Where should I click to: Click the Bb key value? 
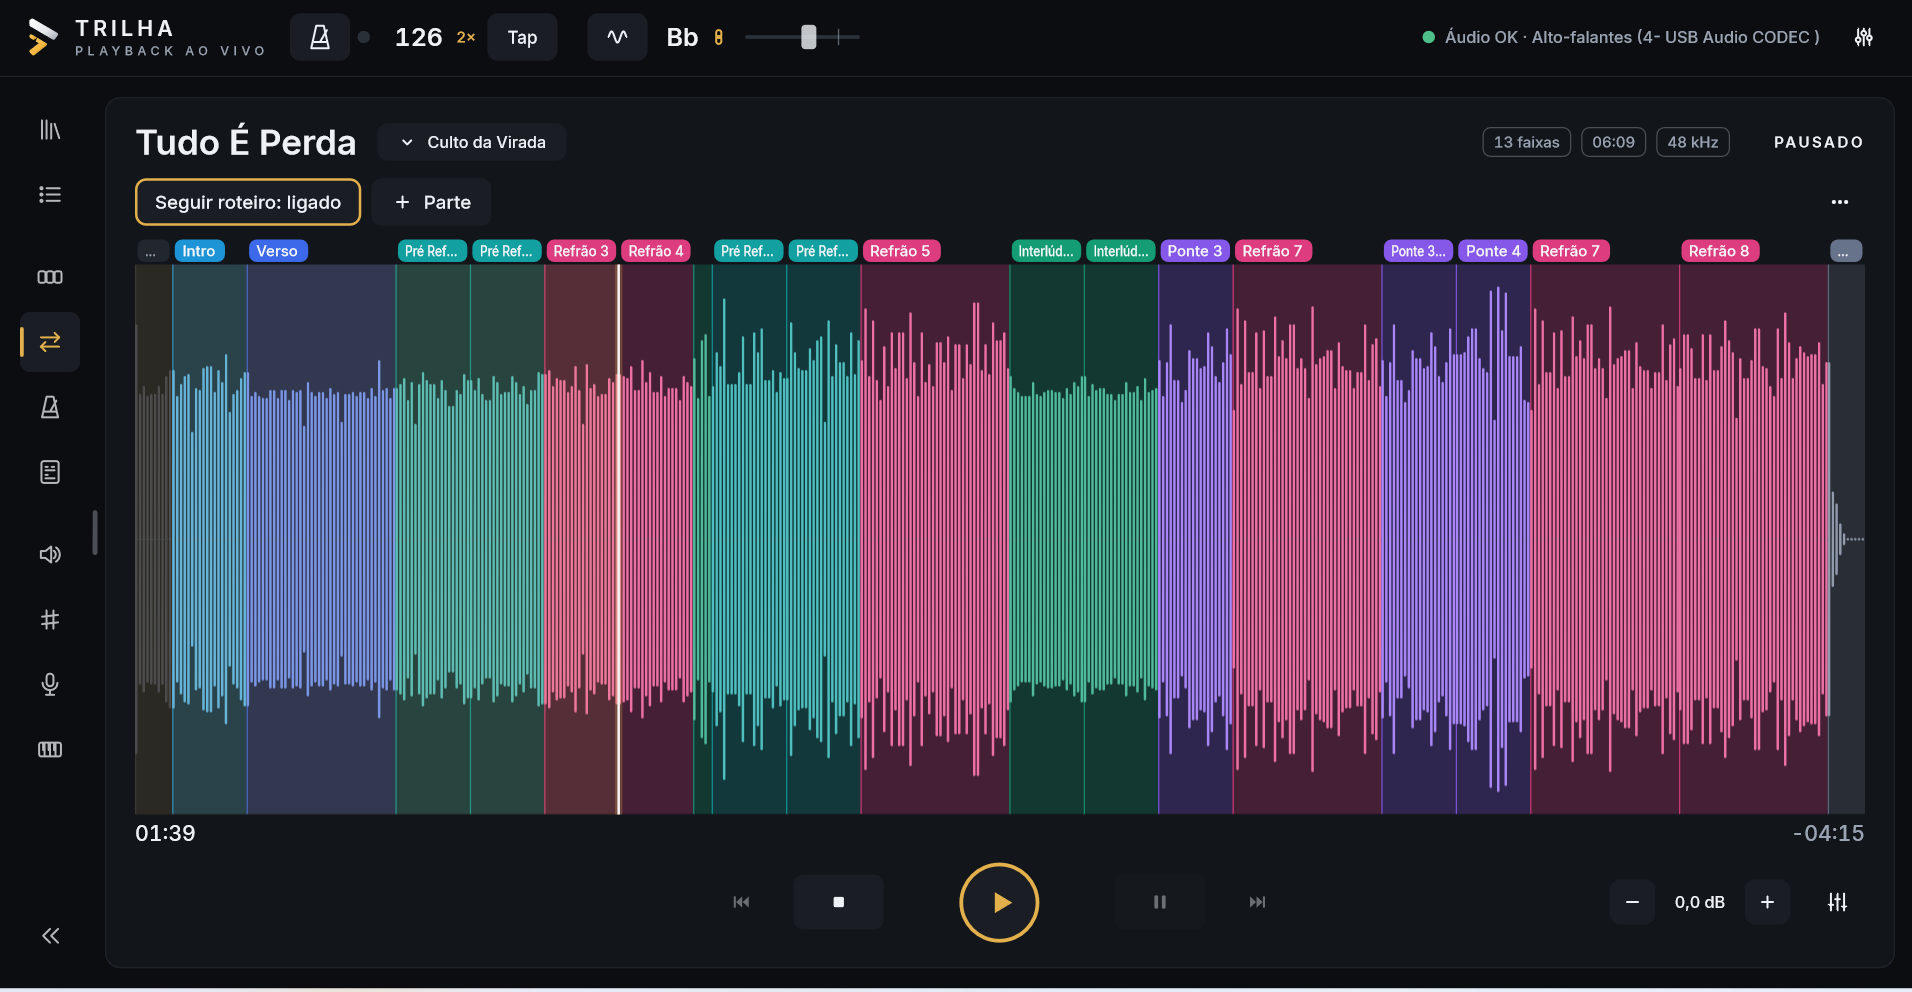[x=682, y=37]
